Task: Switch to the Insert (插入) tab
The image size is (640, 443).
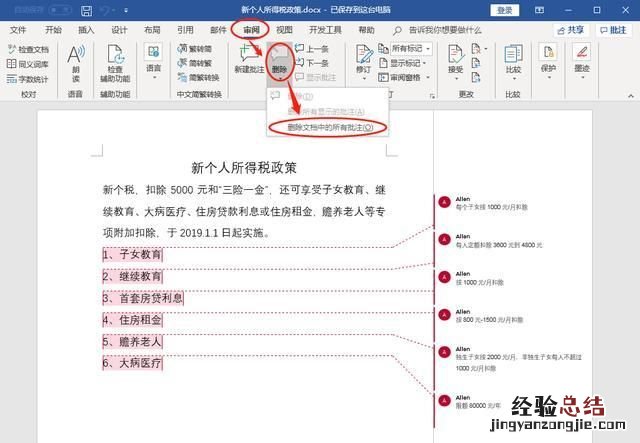Action: (86, 30)
